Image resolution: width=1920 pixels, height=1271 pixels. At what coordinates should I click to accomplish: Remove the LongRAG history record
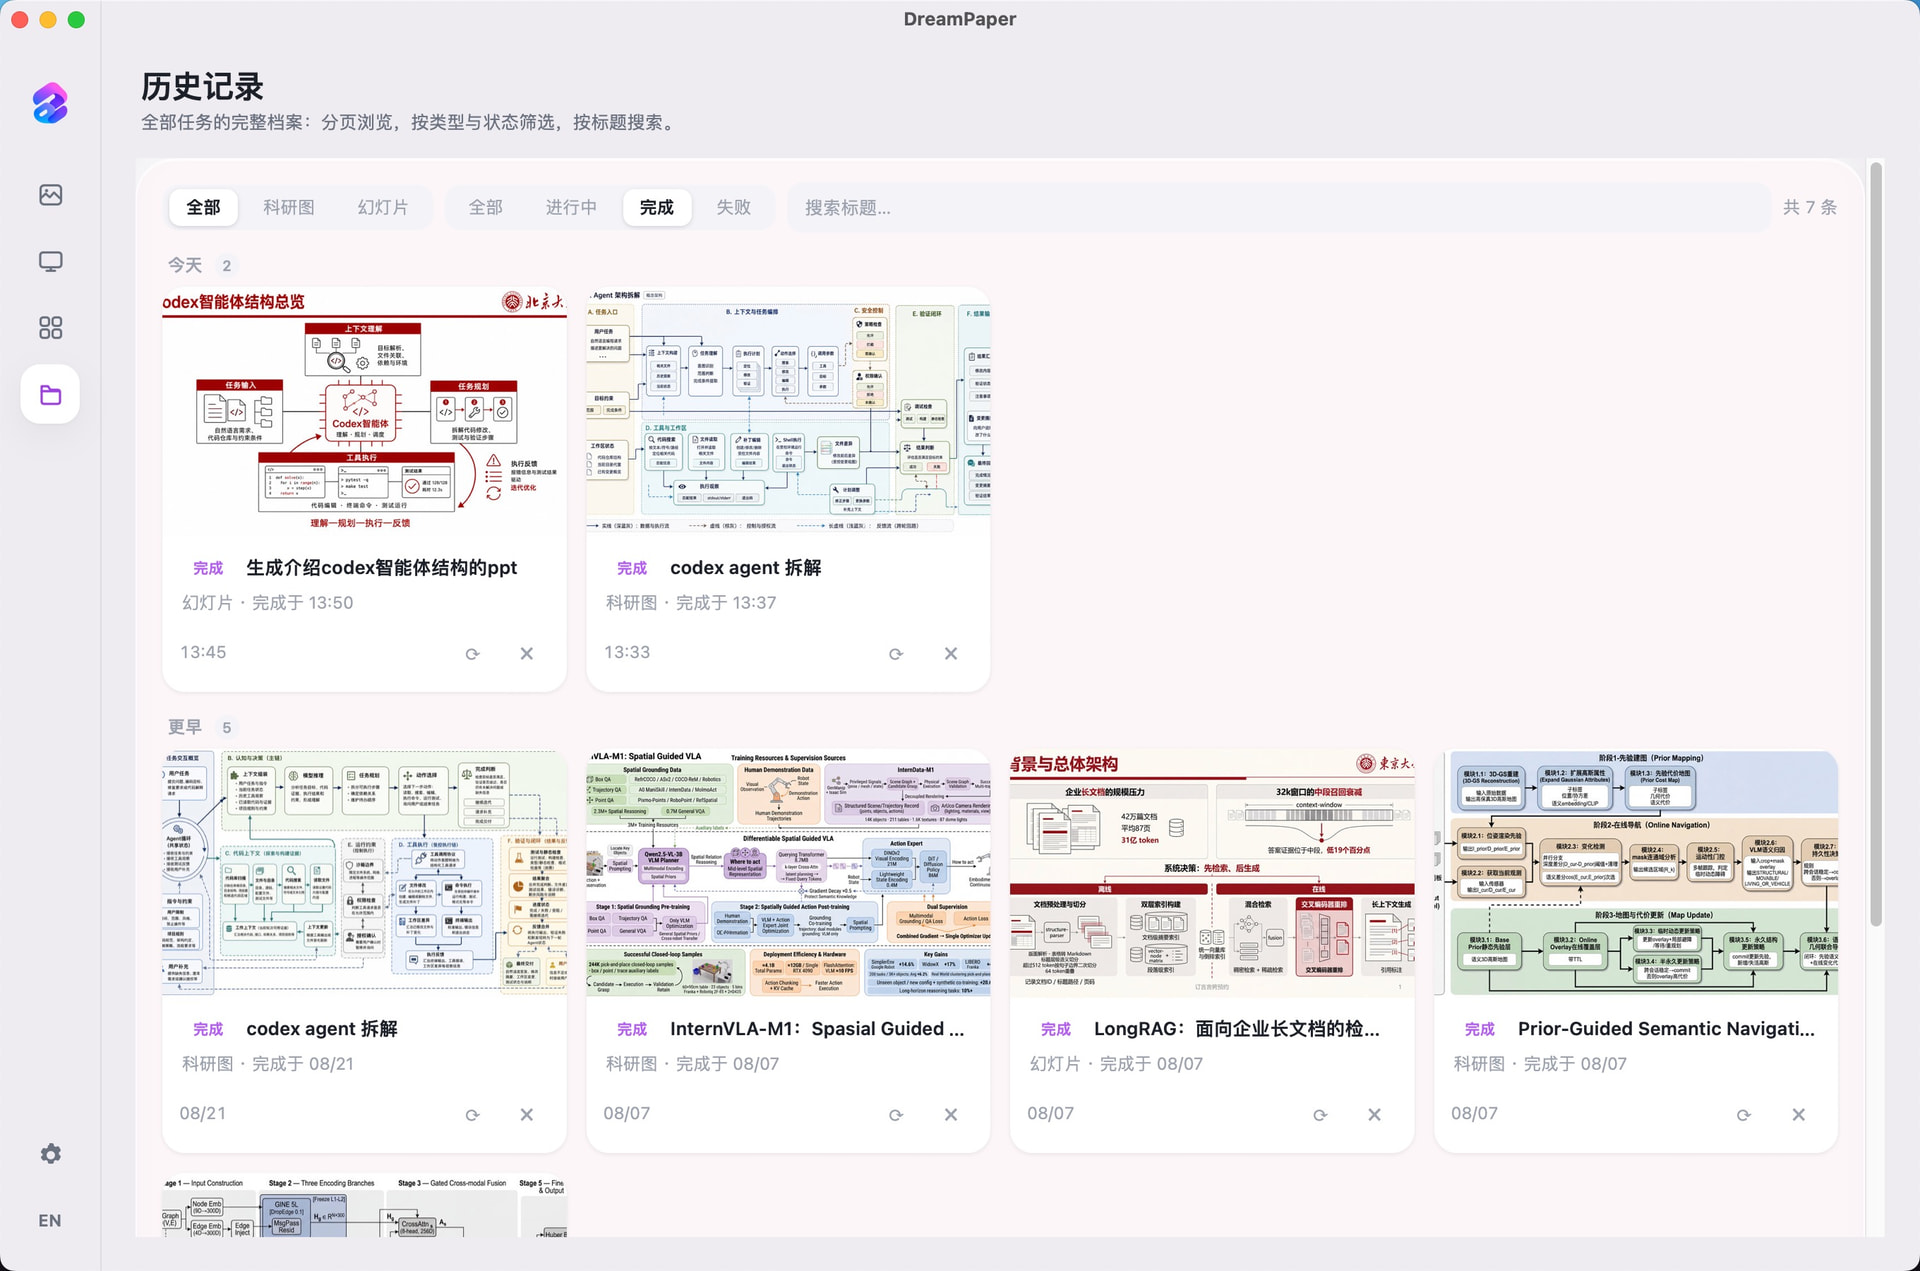(x=1375, y=1115)
